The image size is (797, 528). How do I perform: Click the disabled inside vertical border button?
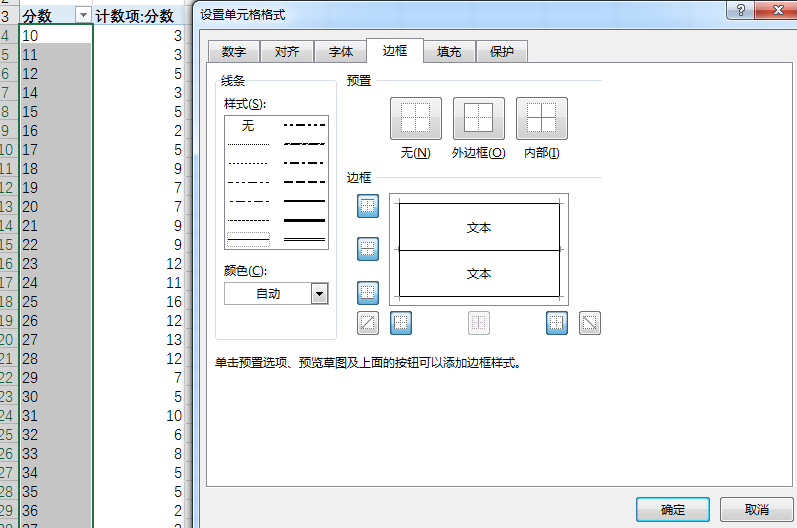(x=479, y=323)
